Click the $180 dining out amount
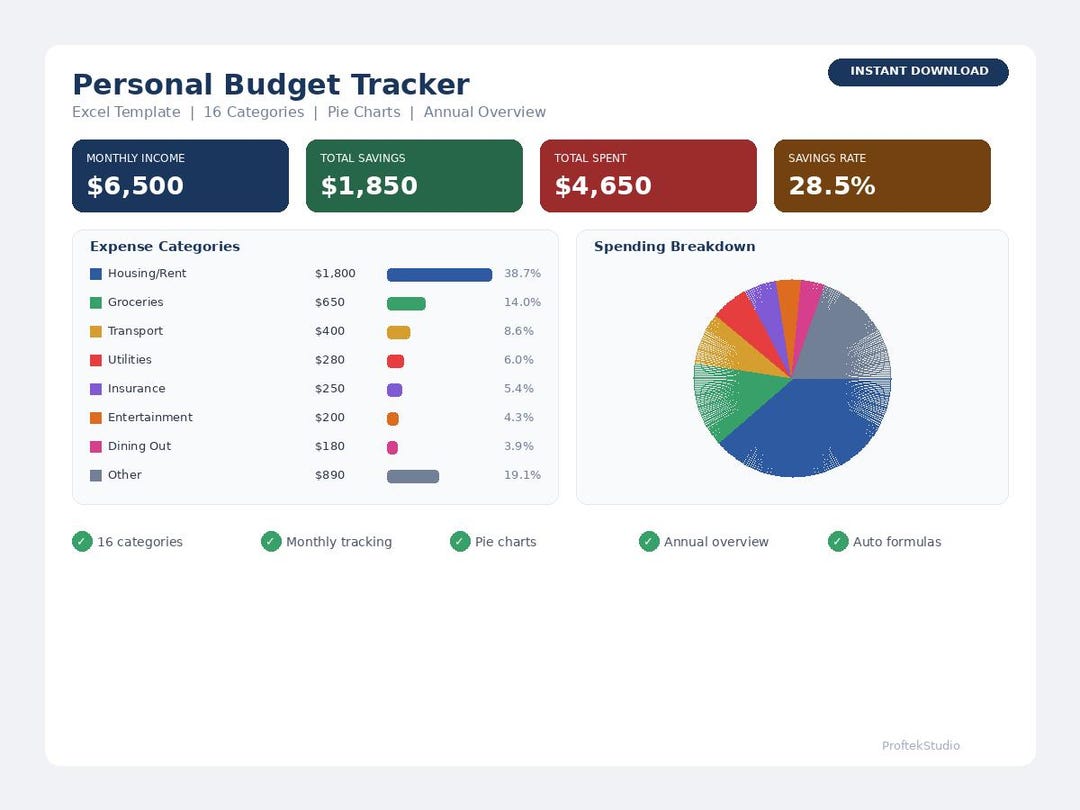 pos(330,446)
